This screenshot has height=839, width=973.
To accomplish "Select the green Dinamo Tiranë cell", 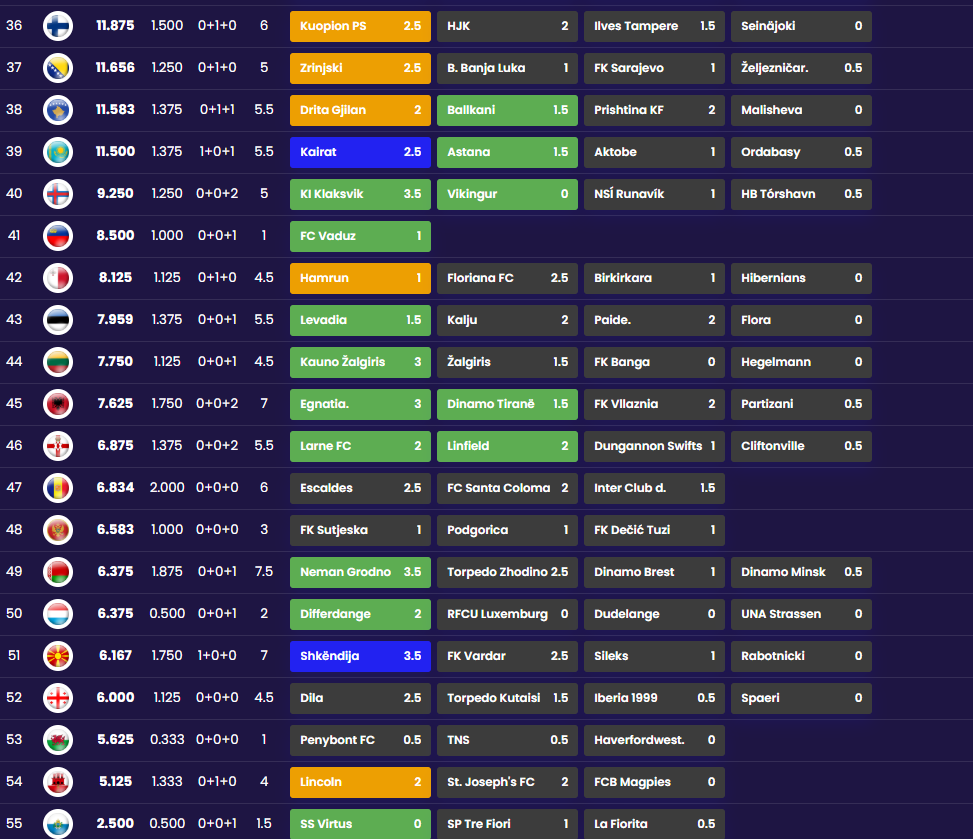I will pyautogui.click(x=507, y=404).
